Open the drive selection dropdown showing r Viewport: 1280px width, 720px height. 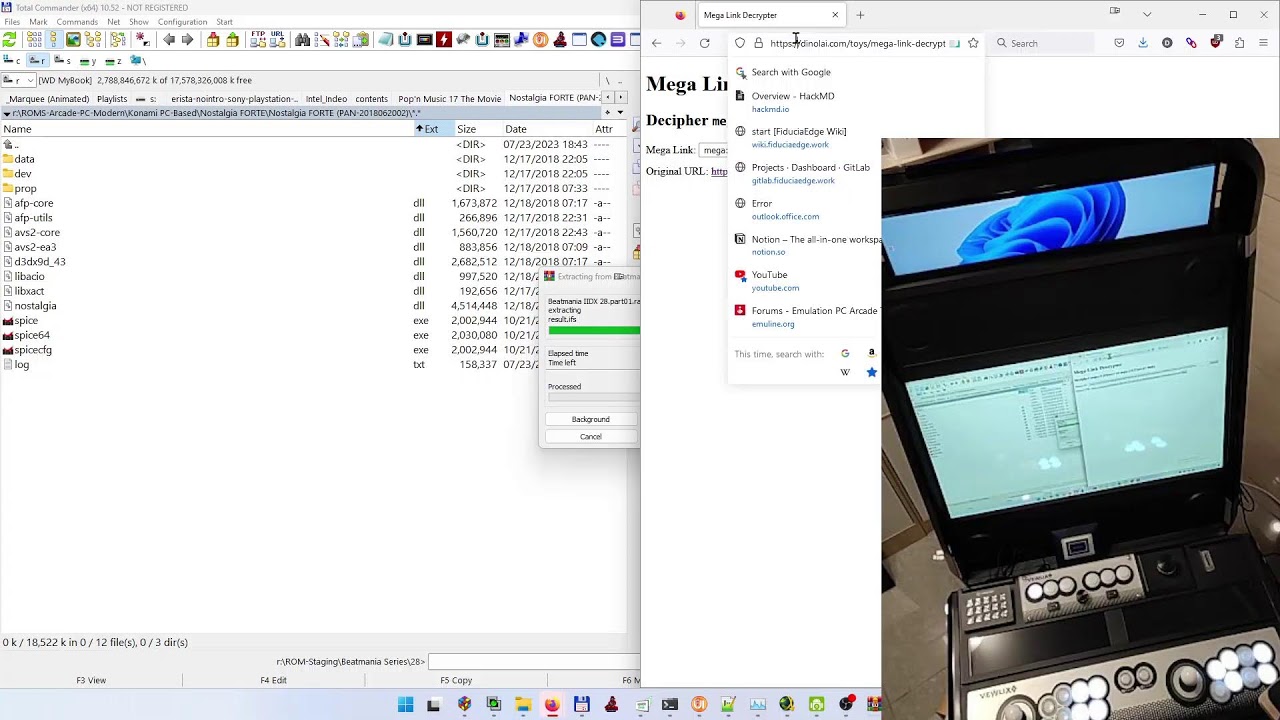coord(18,80)
